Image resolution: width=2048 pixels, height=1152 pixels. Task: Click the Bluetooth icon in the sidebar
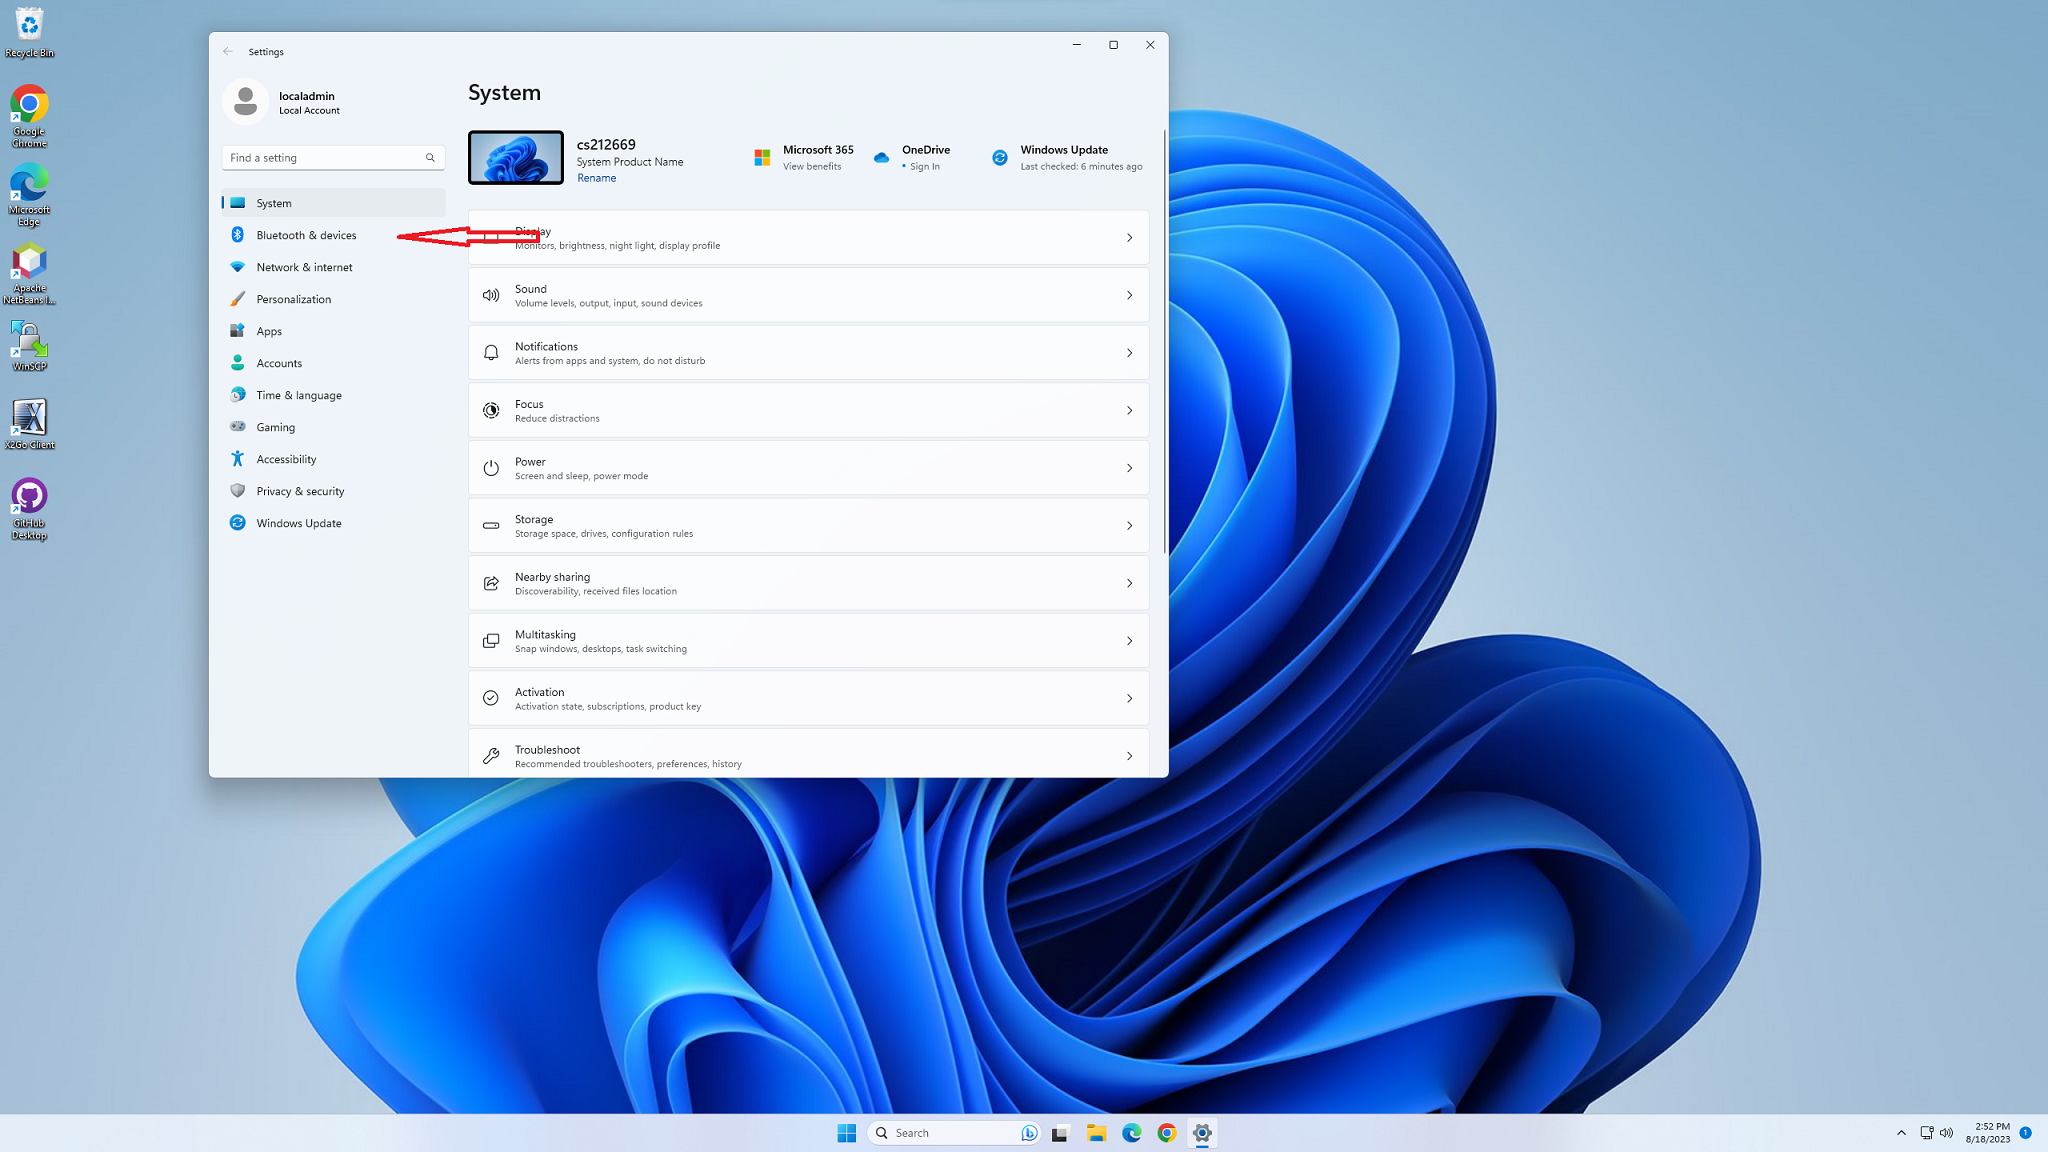click(237, 235)
